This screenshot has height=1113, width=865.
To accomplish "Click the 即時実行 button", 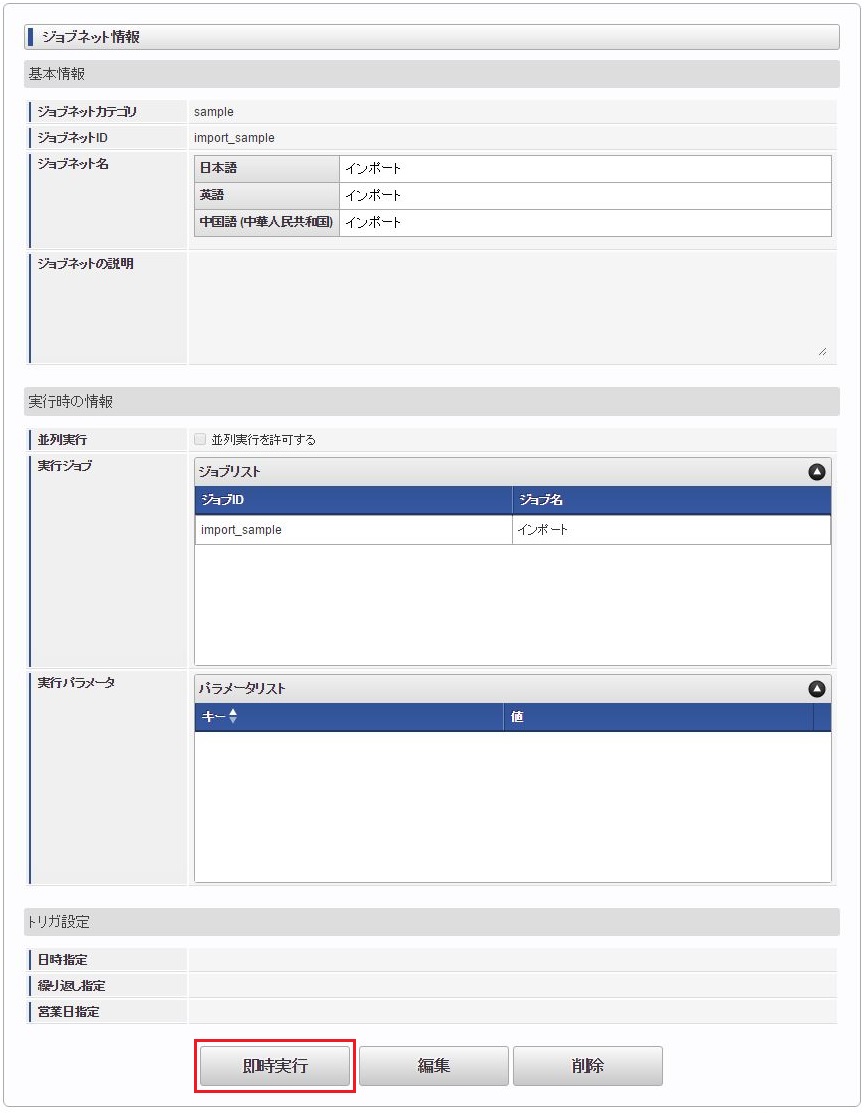I will pyautogui.click(x=275, y=1065).
